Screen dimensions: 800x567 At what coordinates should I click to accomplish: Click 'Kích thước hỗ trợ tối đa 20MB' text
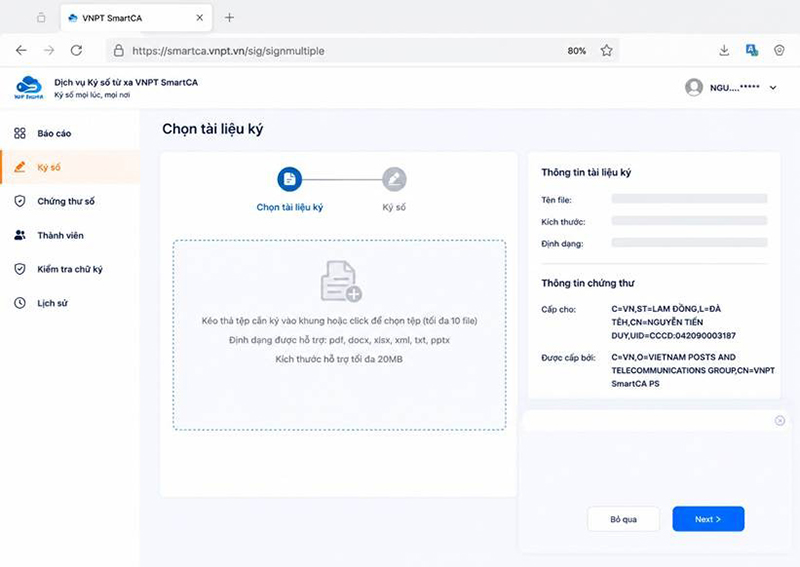(339, 359)
